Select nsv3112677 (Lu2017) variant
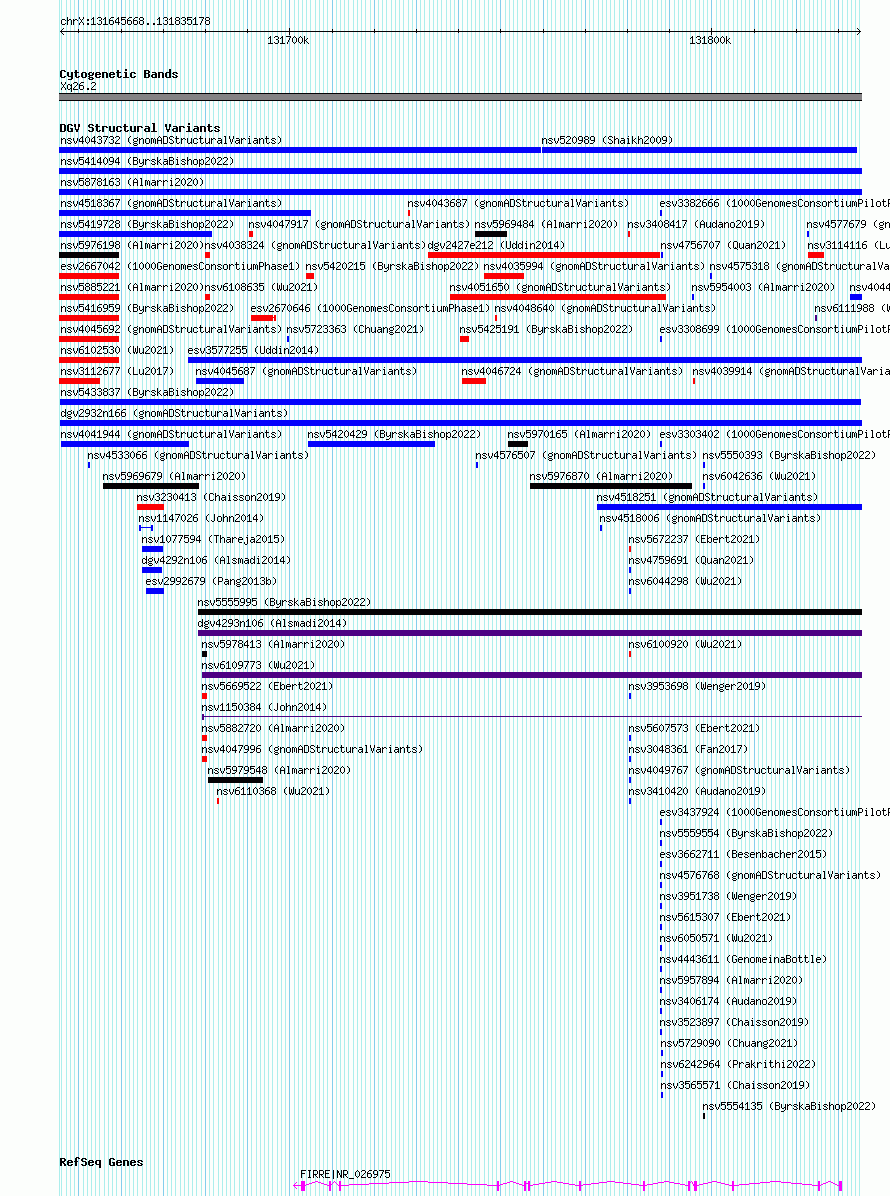Viewport: 890px width, 1196px height. point(117,371)
